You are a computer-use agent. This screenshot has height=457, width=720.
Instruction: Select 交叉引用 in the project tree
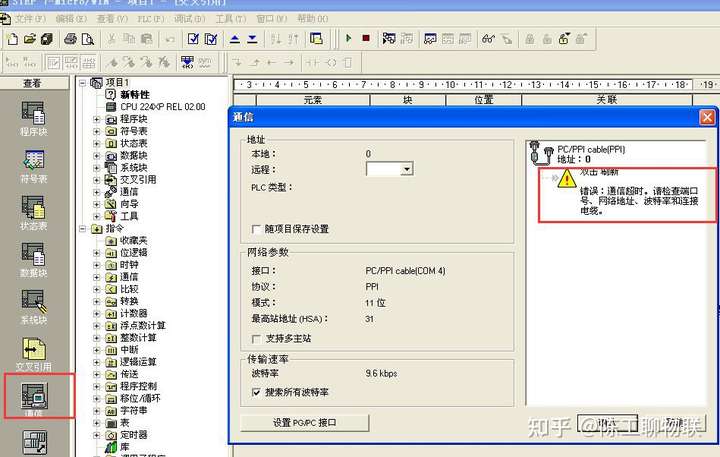pyautogui.click(x=138, y=180)
